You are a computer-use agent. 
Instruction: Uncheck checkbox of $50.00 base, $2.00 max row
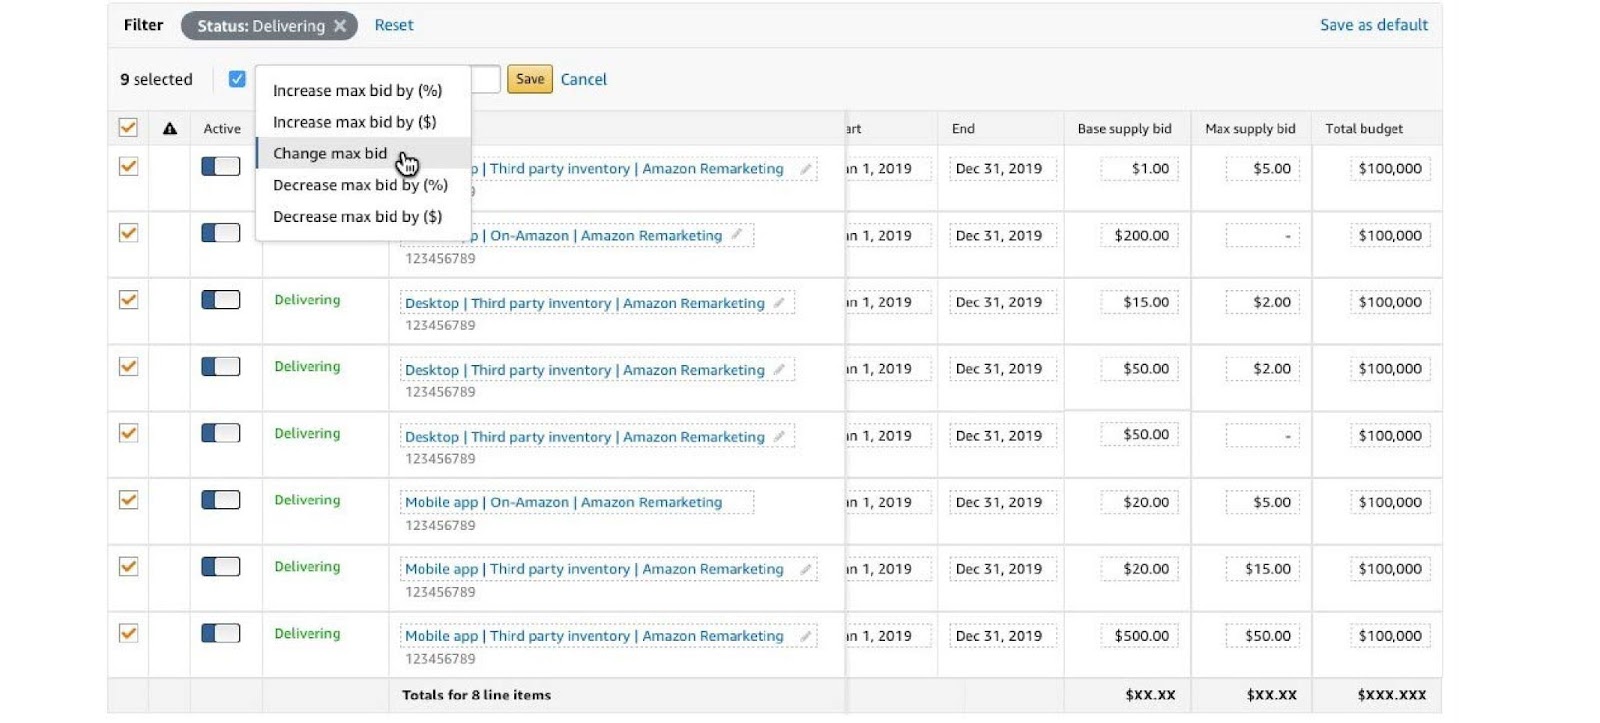coord(128,366)
